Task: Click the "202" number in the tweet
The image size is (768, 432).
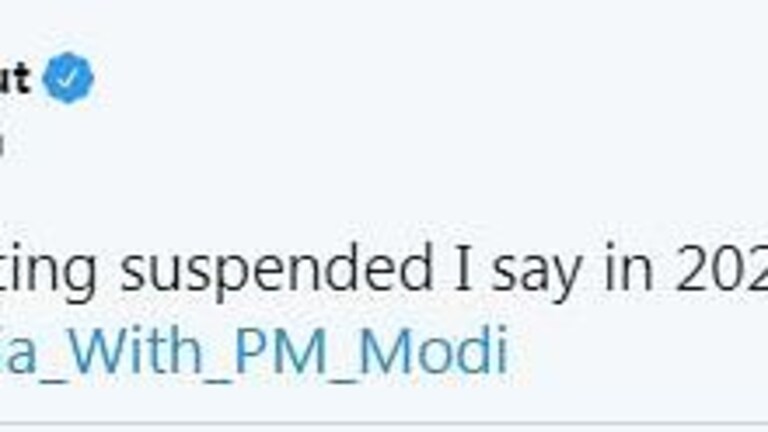Action: [722, 268]
